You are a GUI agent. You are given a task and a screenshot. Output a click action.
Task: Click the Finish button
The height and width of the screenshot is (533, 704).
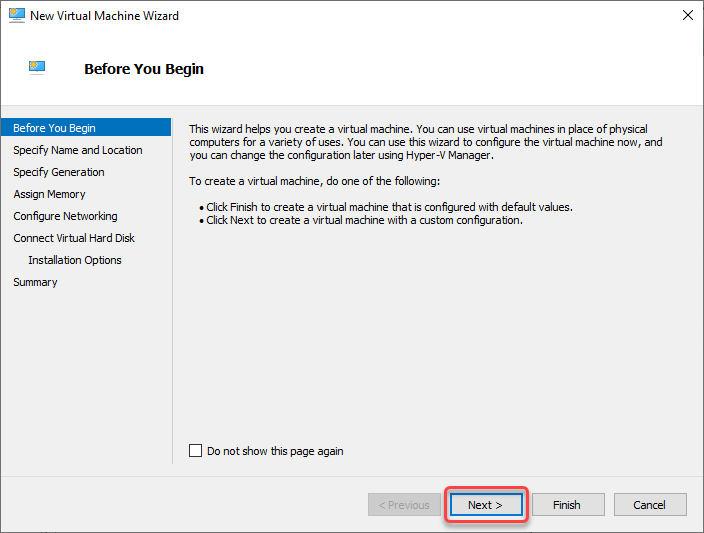pyautogui.click(x=568, y=505)
